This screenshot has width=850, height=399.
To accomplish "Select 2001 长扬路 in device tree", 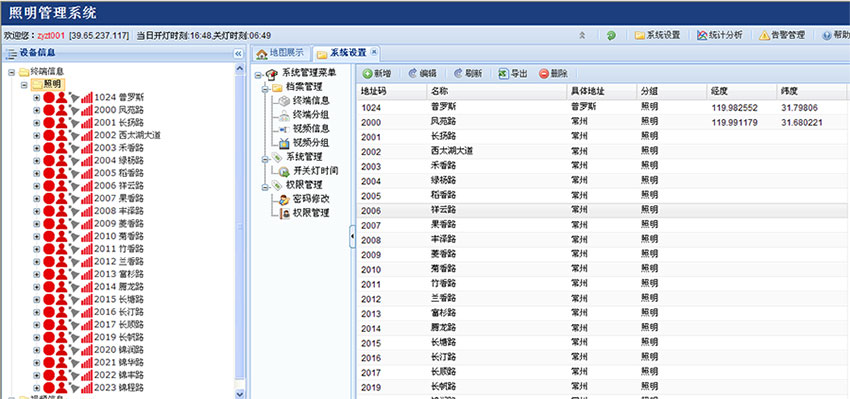I will click(119, 123).
